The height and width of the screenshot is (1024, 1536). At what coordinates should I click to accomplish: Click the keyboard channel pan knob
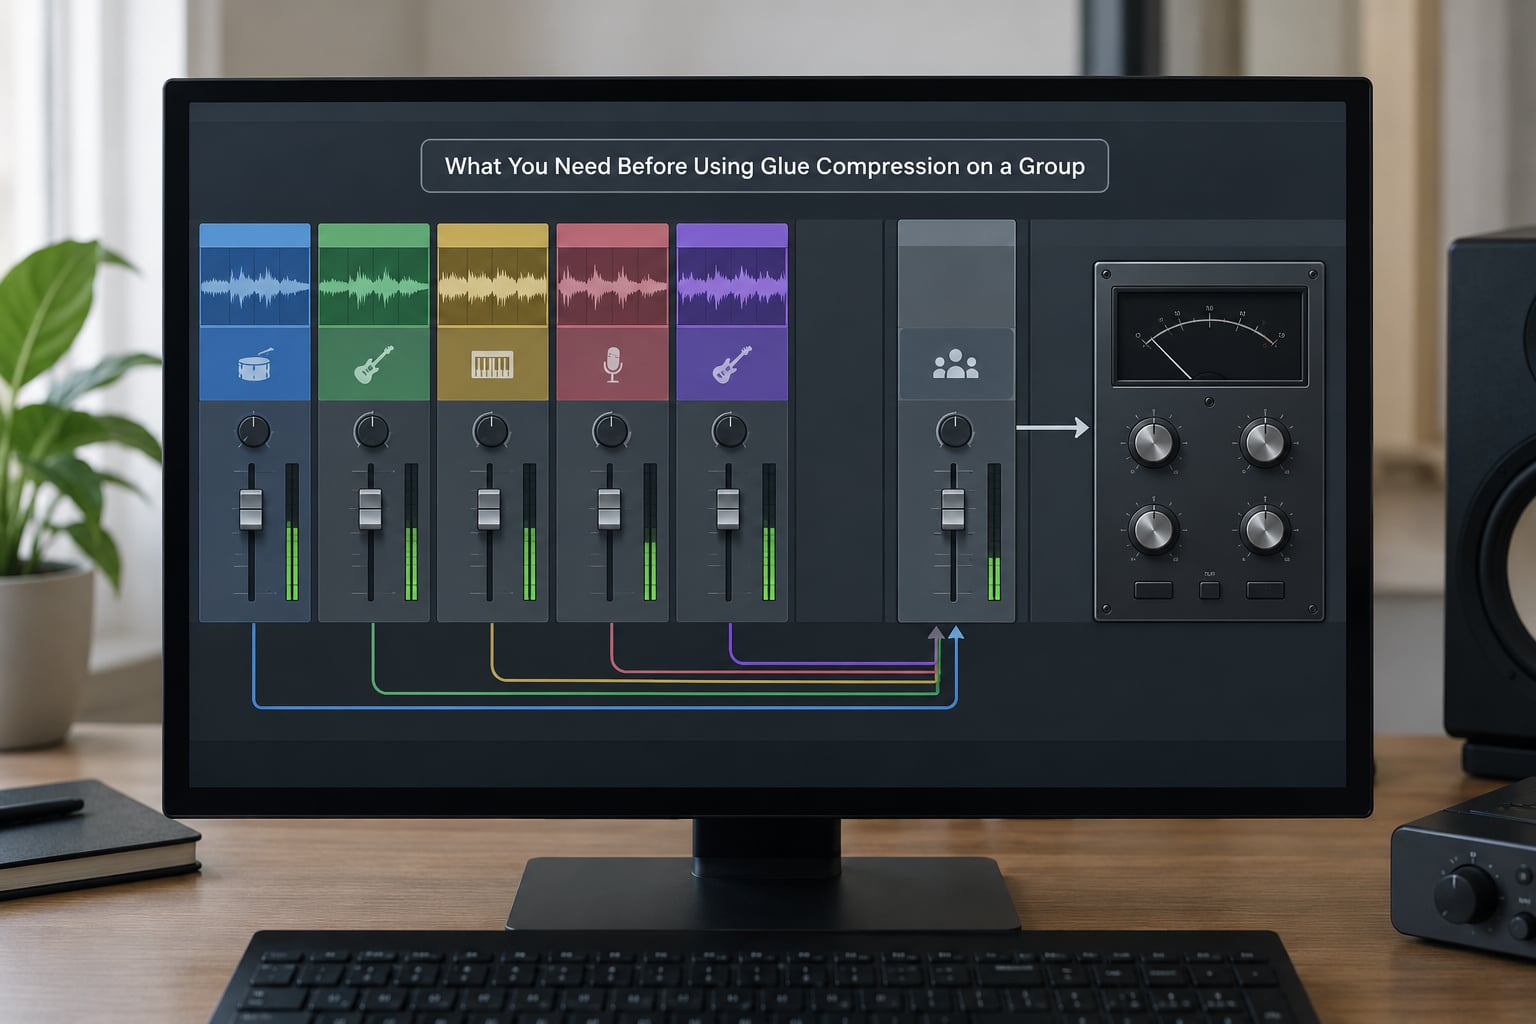pyautogui.click(x=491, y=432)
